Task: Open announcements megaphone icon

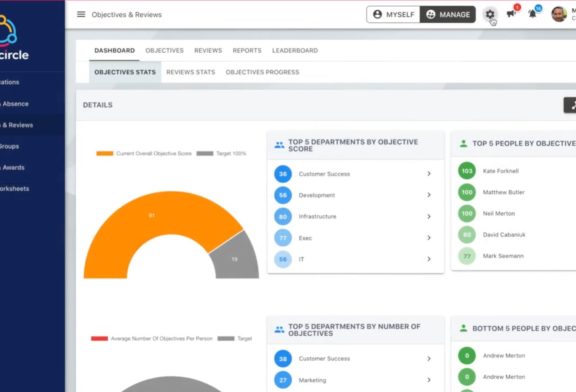Action: (x=511, y=14)
